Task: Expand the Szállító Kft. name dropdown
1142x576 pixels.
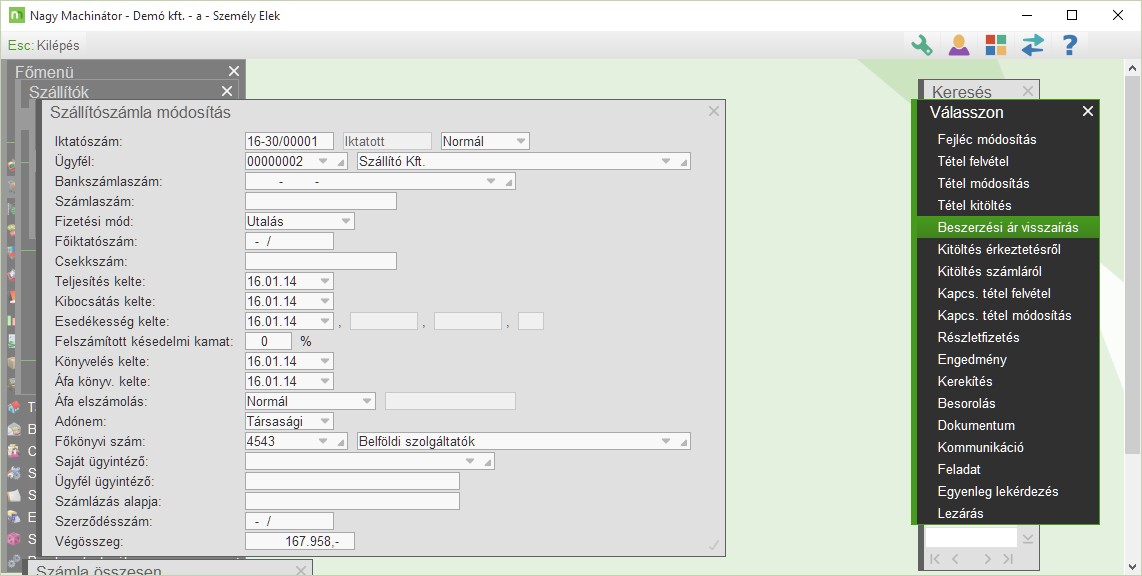Action: click(x=666, y=161)
